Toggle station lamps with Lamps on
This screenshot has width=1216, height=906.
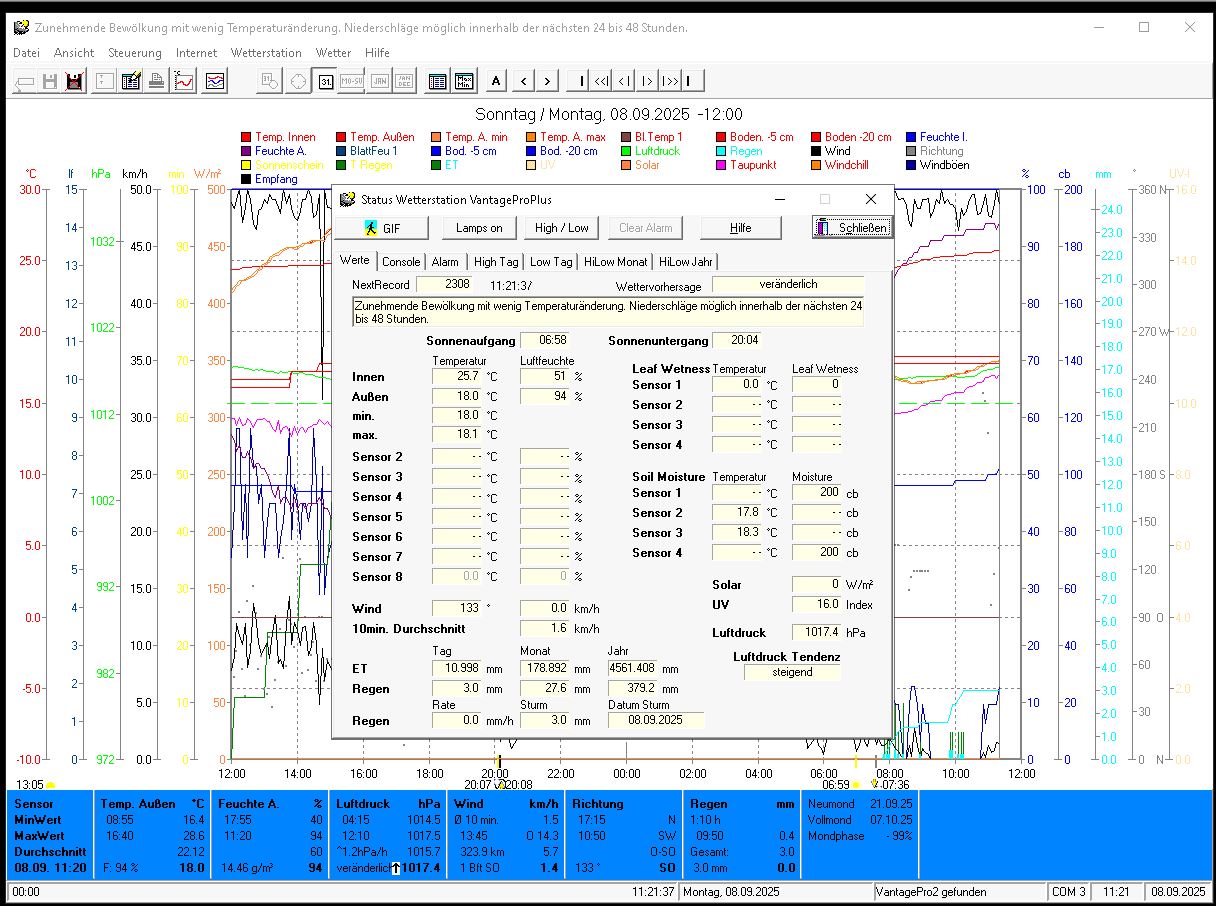tap(479, 228)
